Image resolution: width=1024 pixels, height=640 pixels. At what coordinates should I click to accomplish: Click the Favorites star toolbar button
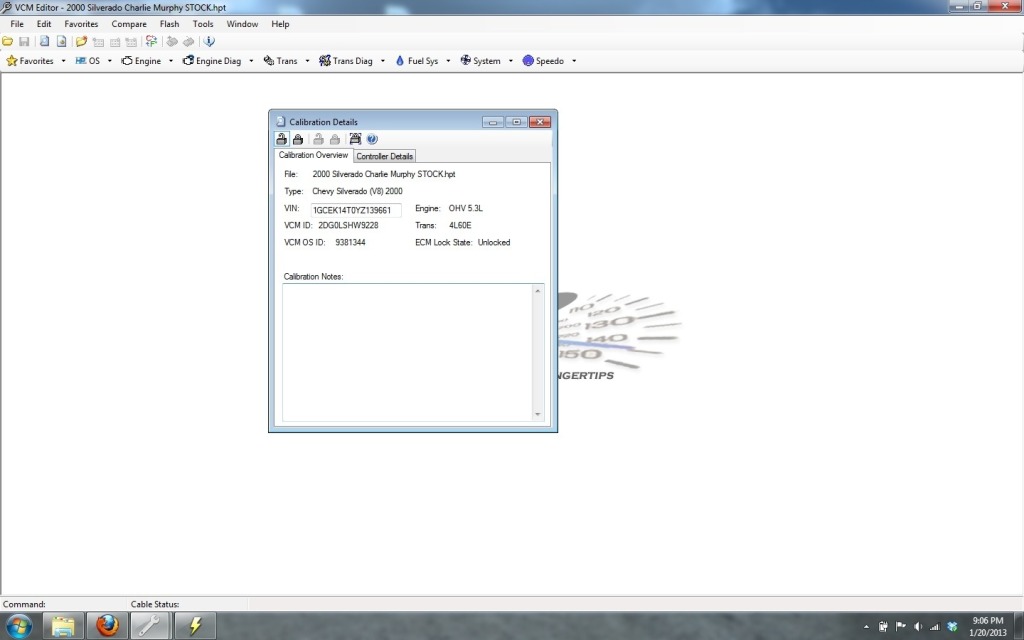click(30, 61)
